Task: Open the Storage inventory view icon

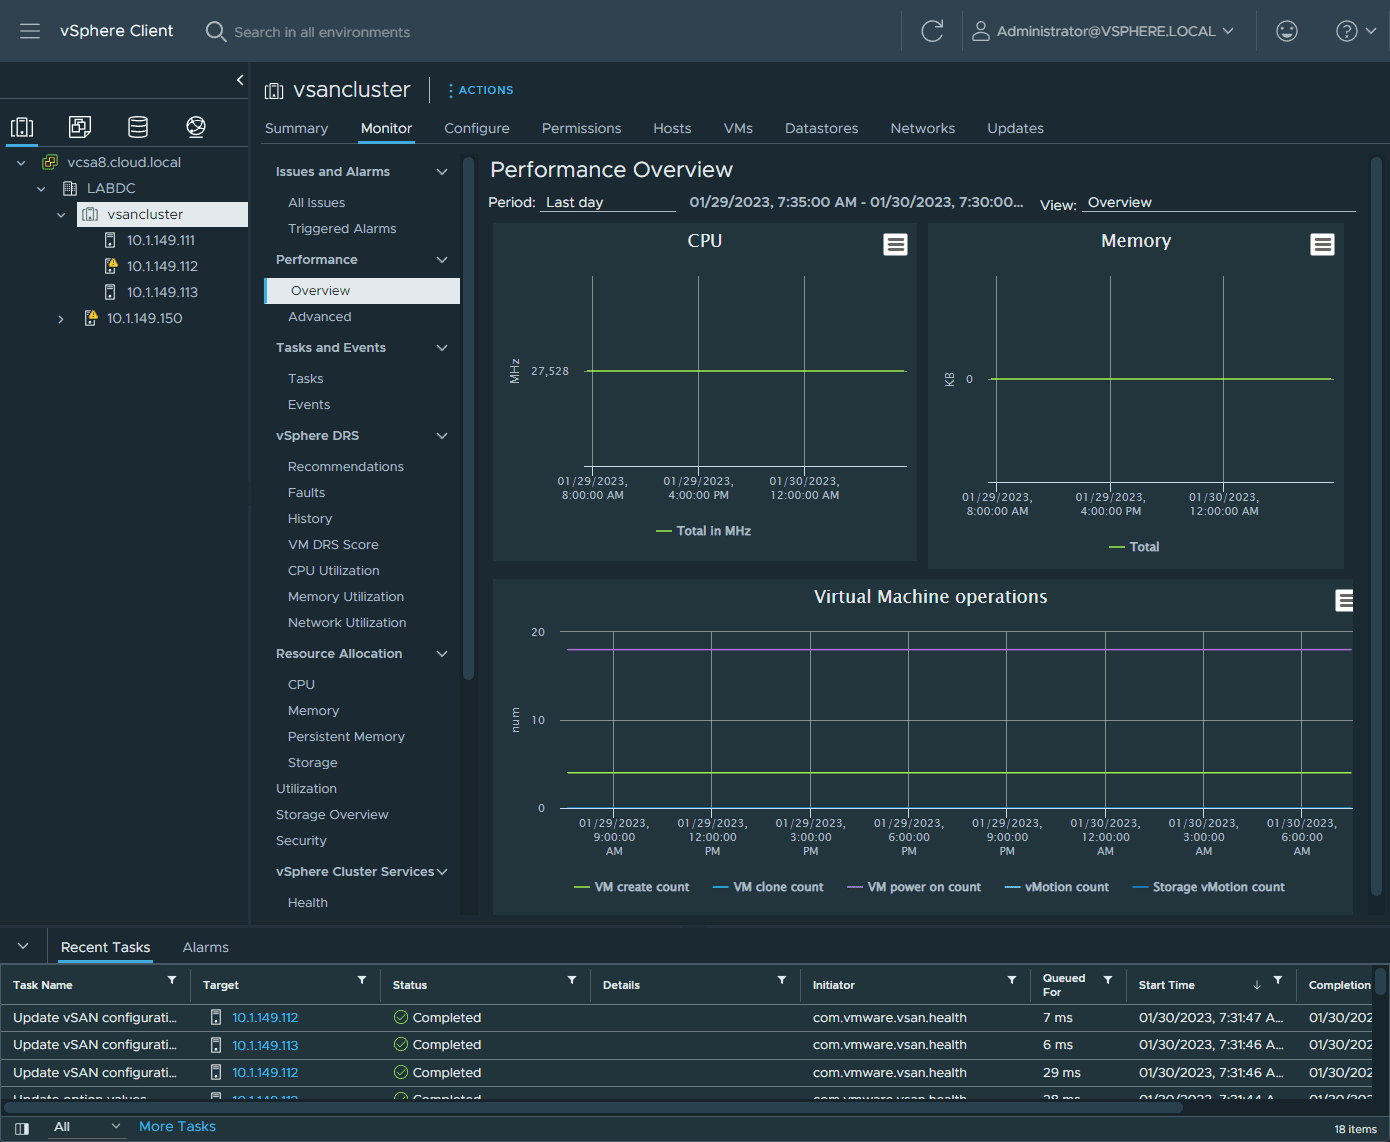Action: click(x=138, y=127)
